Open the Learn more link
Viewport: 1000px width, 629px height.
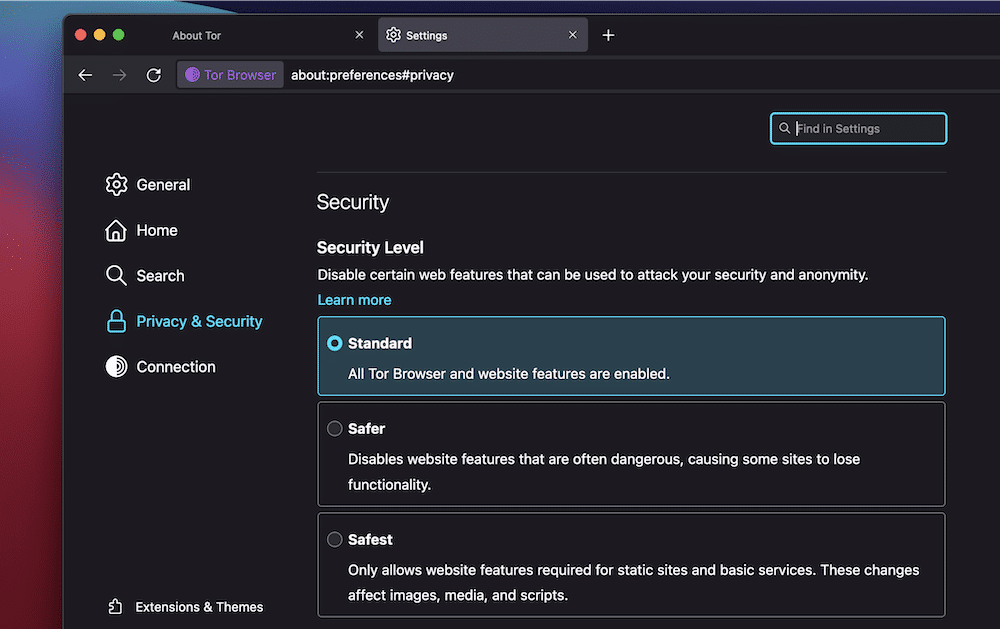[x=354, y=299]
